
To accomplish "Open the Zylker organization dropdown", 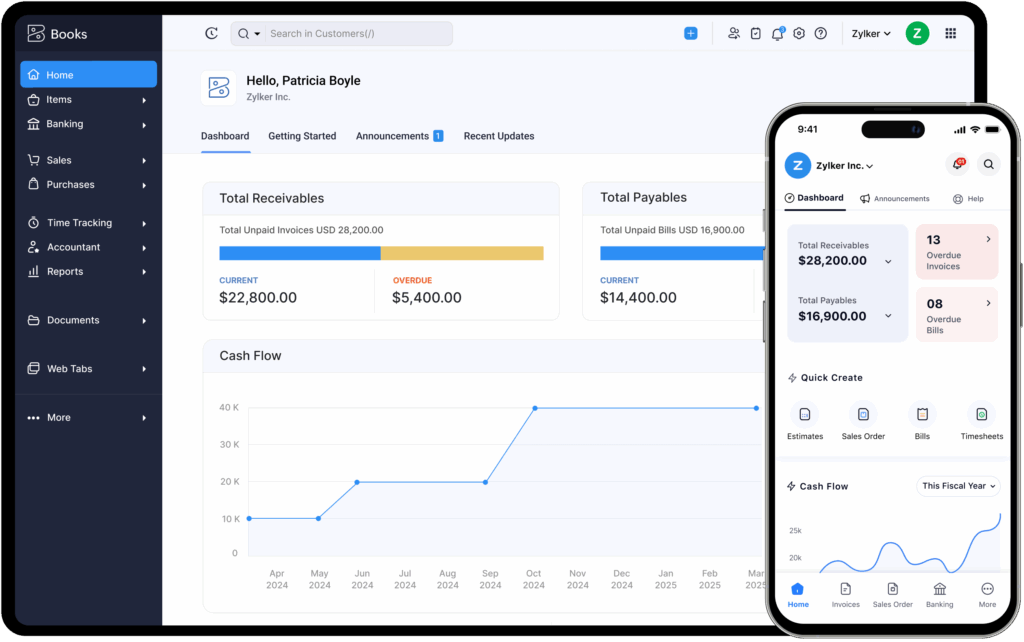I will click(871, 34).
